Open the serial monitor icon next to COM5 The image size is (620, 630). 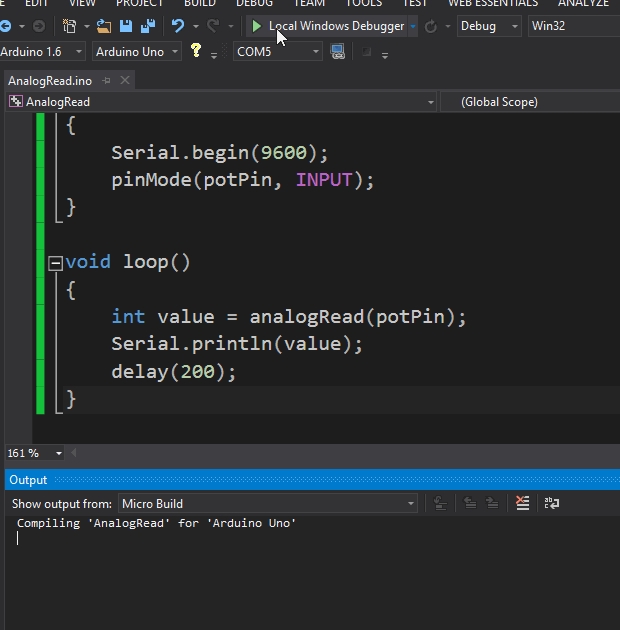338,51
